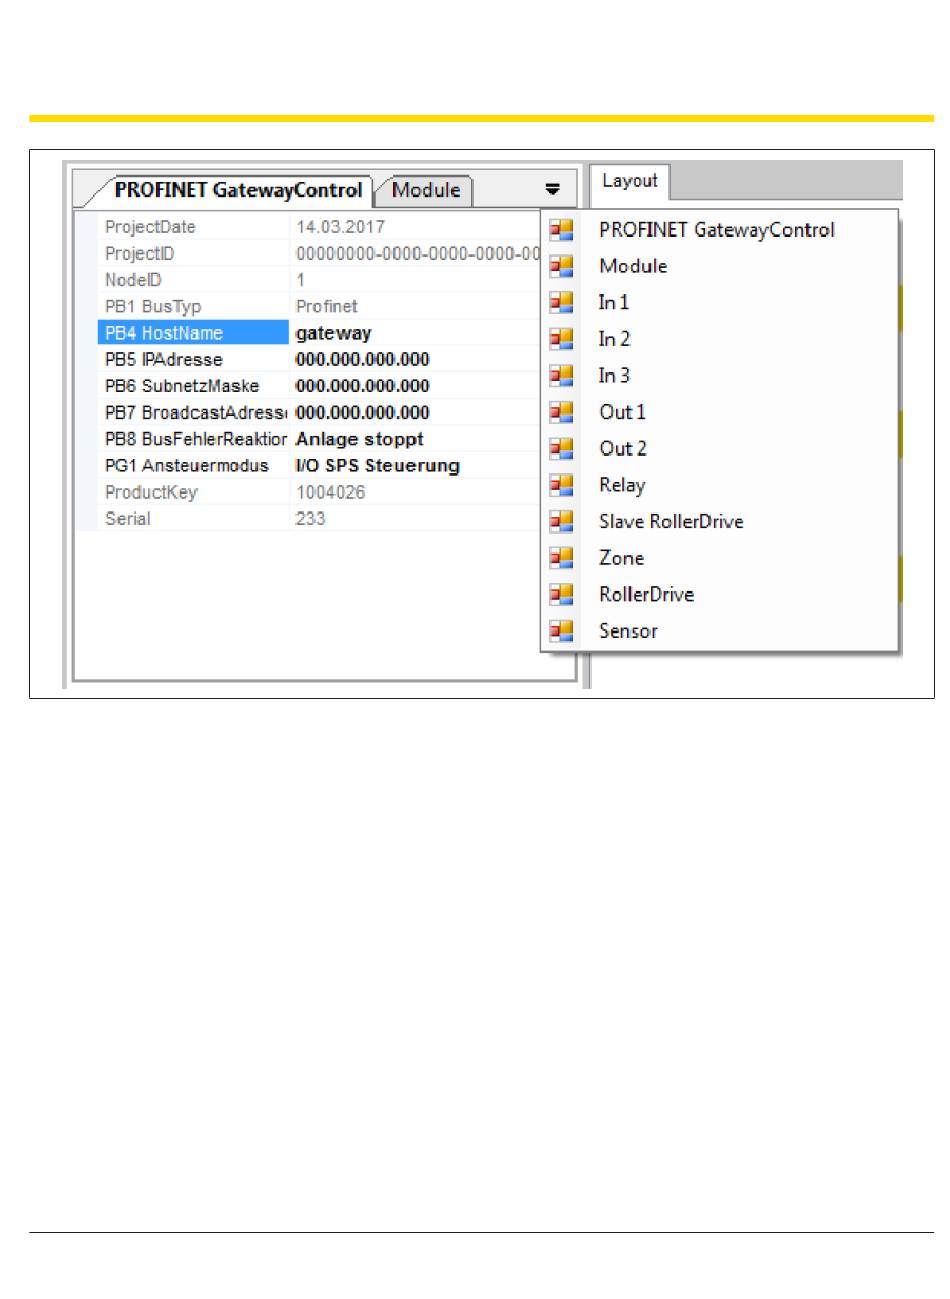Click the PB1 BusTyp property label
950x1299 pixels.
153,306
